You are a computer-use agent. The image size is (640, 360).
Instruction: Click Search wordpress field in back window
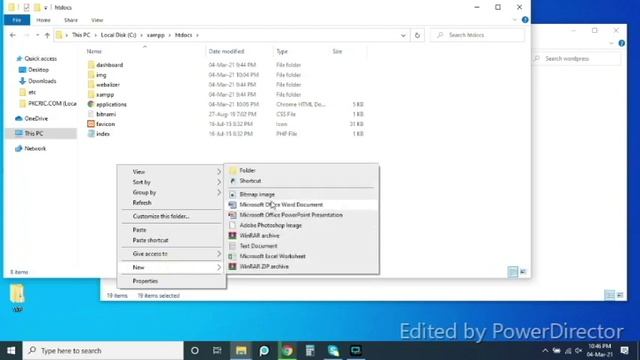click(x=576, y=59)
